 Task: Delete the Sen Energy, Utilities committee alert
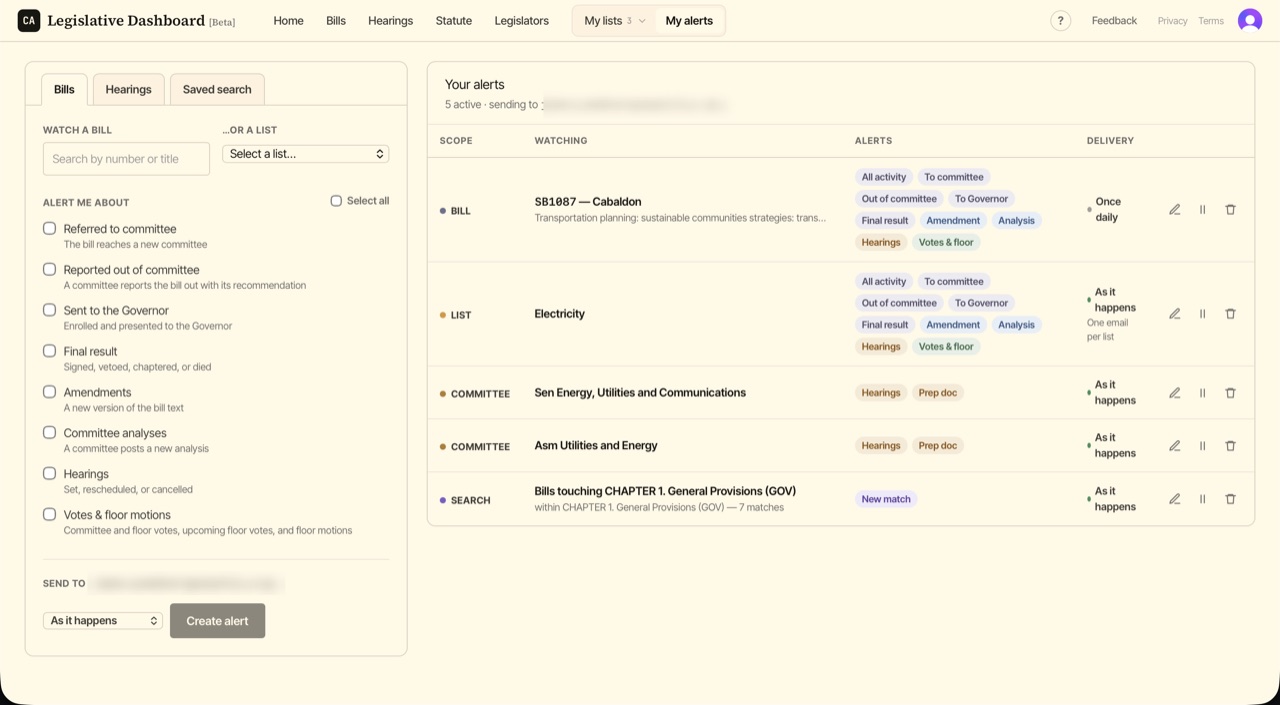click(1231, 393)
